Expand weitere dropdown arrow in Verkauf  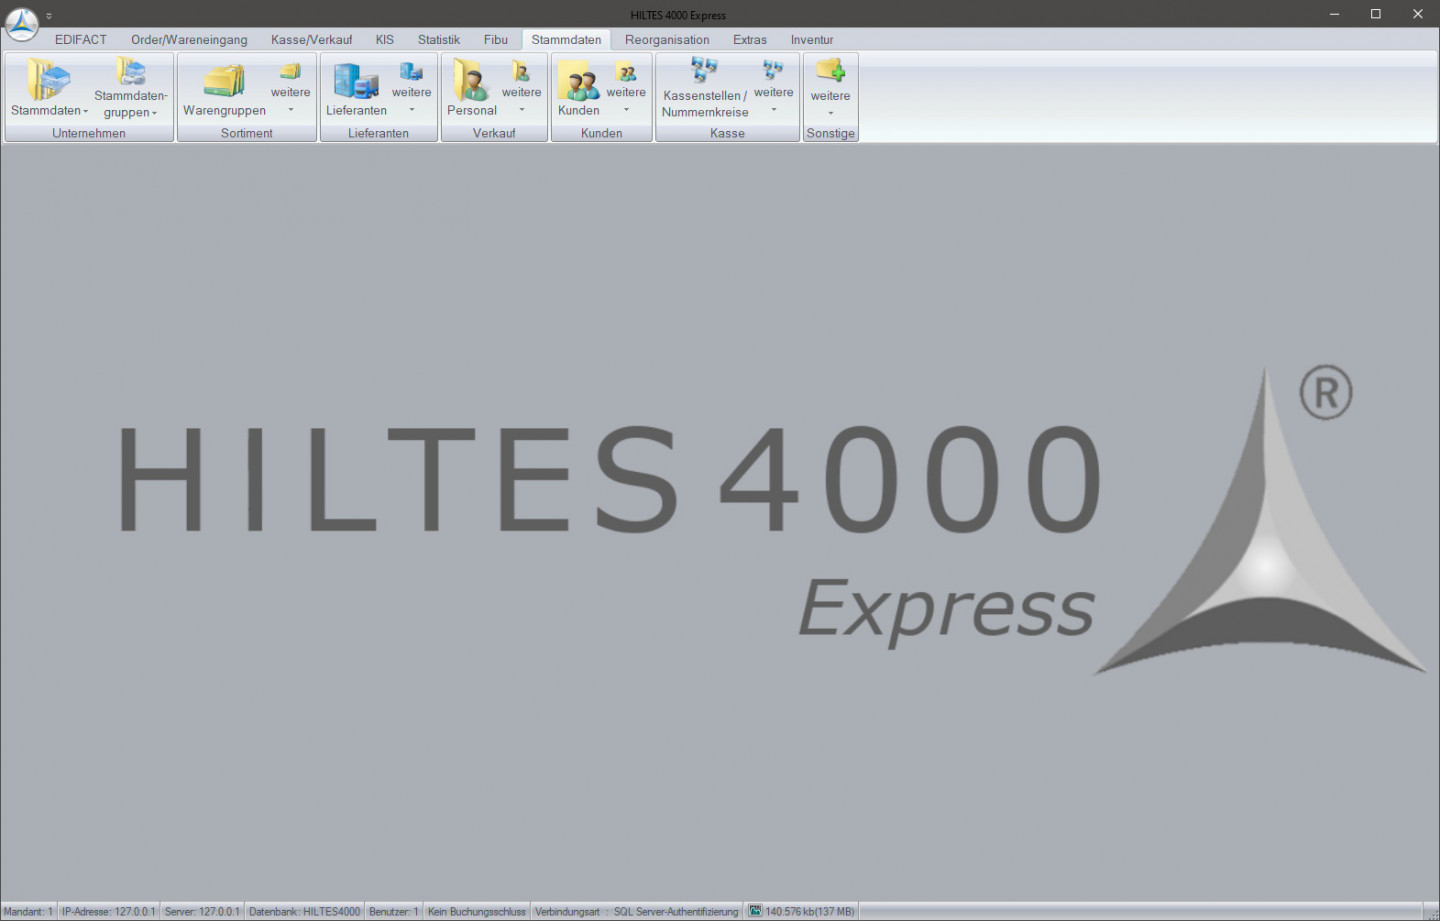point(522,110)
